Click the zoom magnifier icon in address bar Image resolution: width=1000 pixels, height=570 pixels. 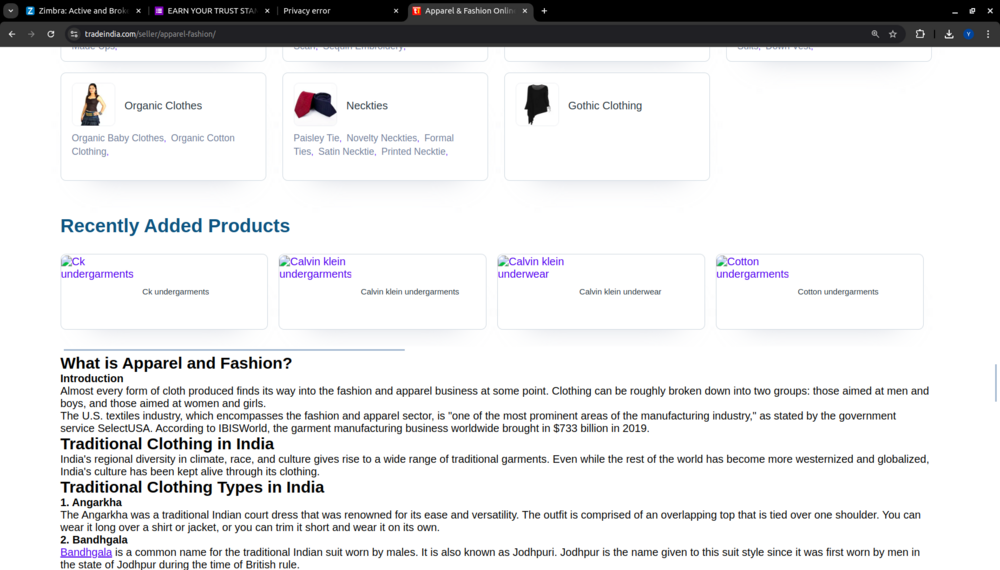click(875, 34)
